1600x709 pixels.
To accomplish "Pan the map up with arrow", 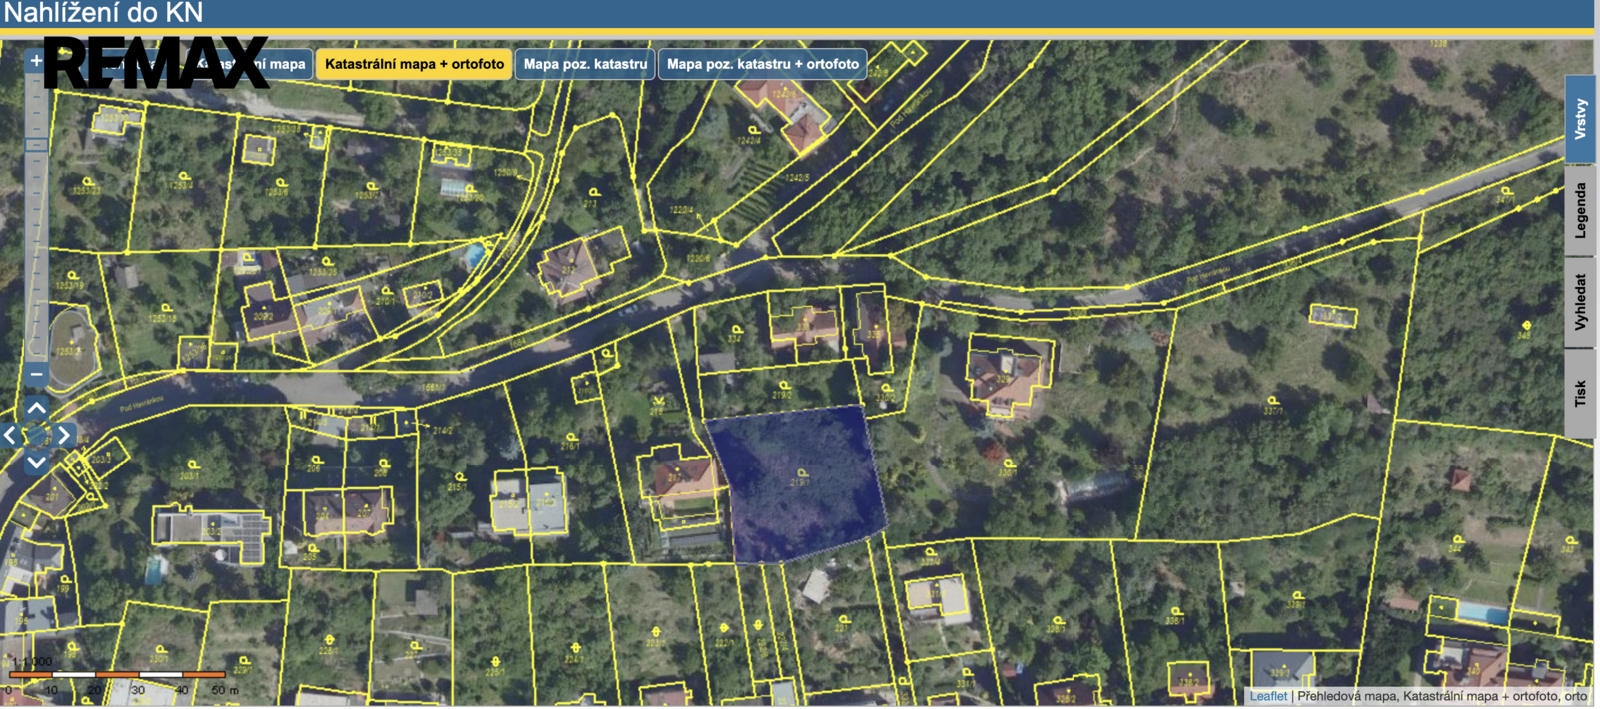I will [x=36, y=408].
